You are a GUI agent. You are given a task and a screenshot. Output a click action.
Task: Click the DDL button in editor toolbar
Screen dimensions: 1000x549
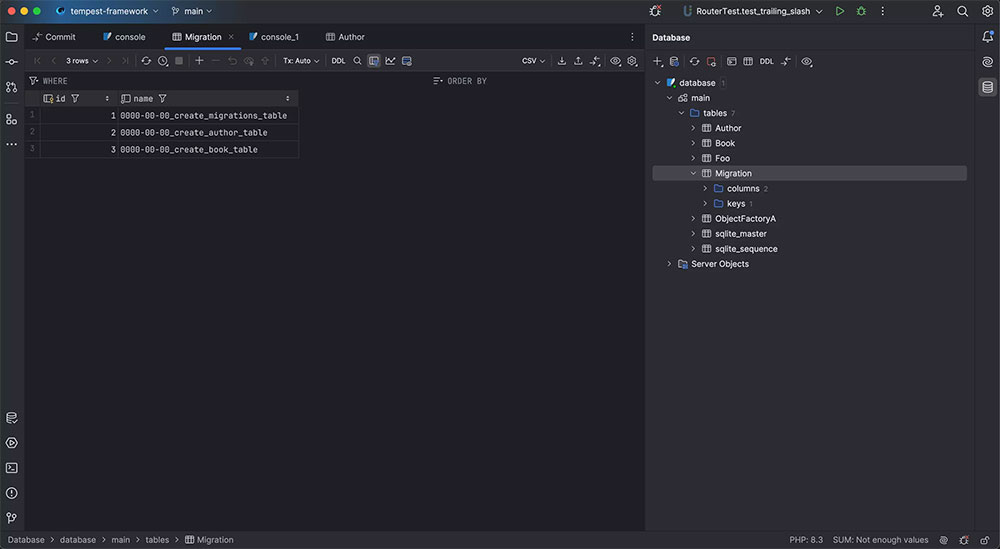point(338,61)
